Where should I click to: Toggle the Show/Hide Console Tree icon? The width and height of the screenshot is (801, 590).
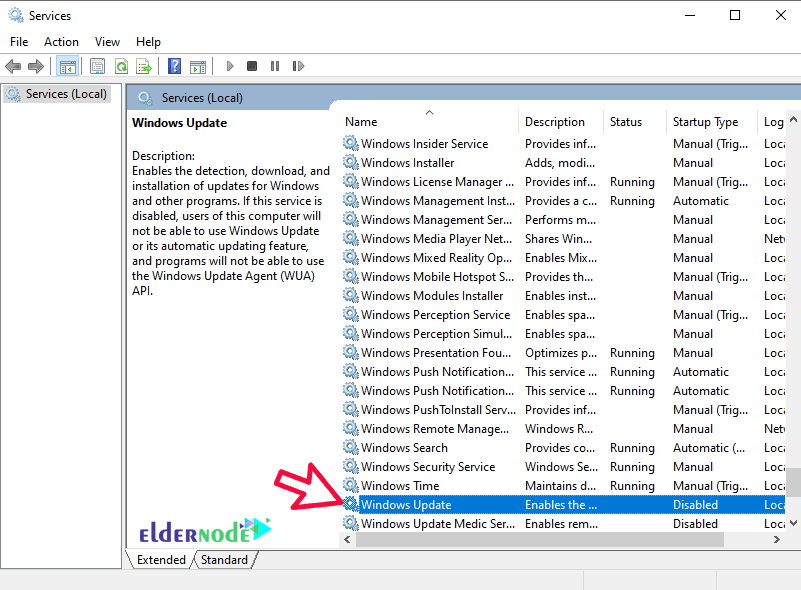pos(67,66)
